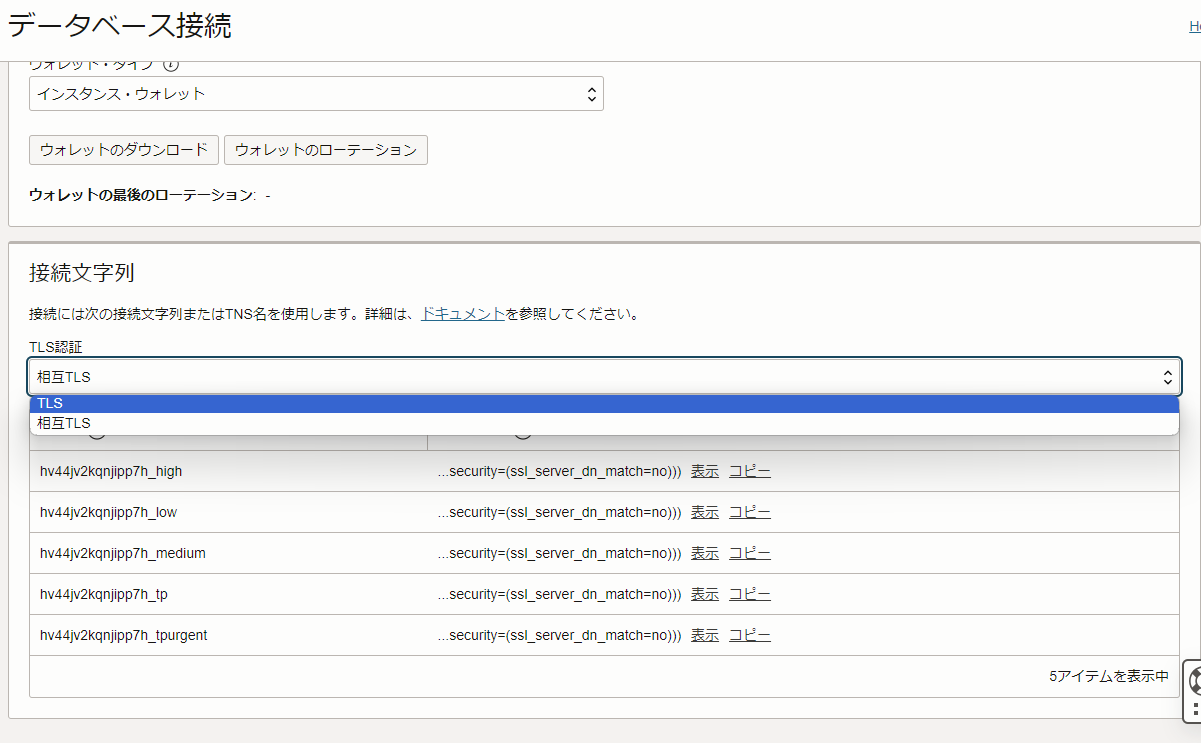Open the インスタンス・ウォレット wallet type dropdown
The width and height of the screenshot is (1201, 743).
point(316,94)
